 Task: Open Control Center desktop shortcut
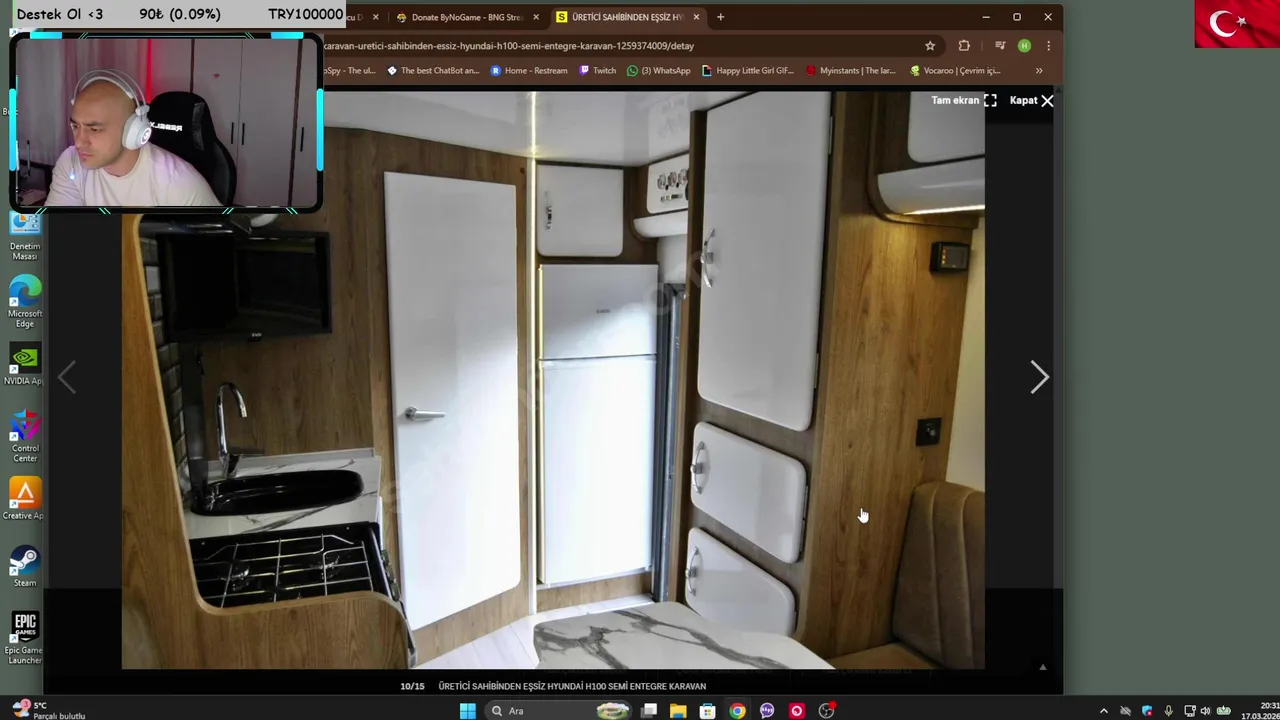coord(25,437)
